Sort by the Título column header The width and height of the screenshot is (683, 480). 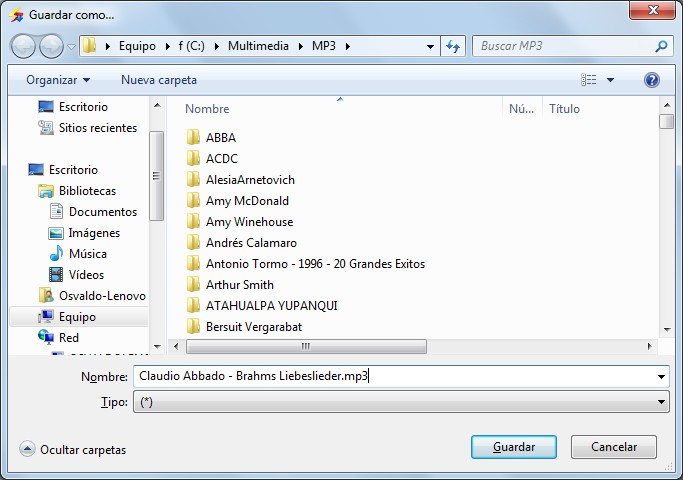pyautogui.click(x=564, y=109)
